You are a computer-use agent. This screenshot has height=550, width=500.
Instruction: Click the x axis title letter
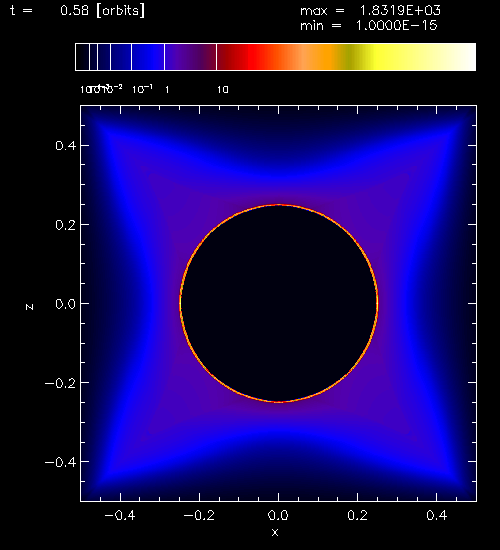(275, 532)
